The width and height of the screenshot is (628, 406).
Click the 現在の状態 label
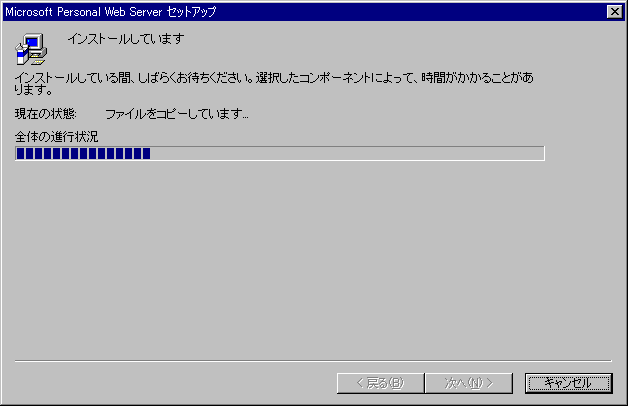(x=45, y=114)
